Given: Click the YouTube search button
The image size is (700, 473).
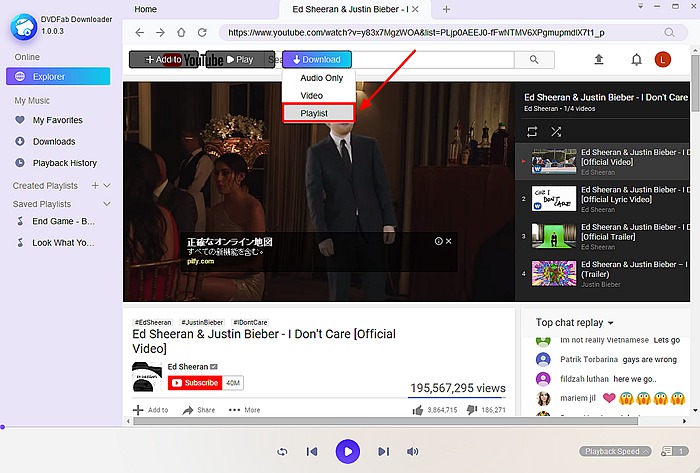Looking at the screenshot, I should pyautogui.click(x=534, y=59).
